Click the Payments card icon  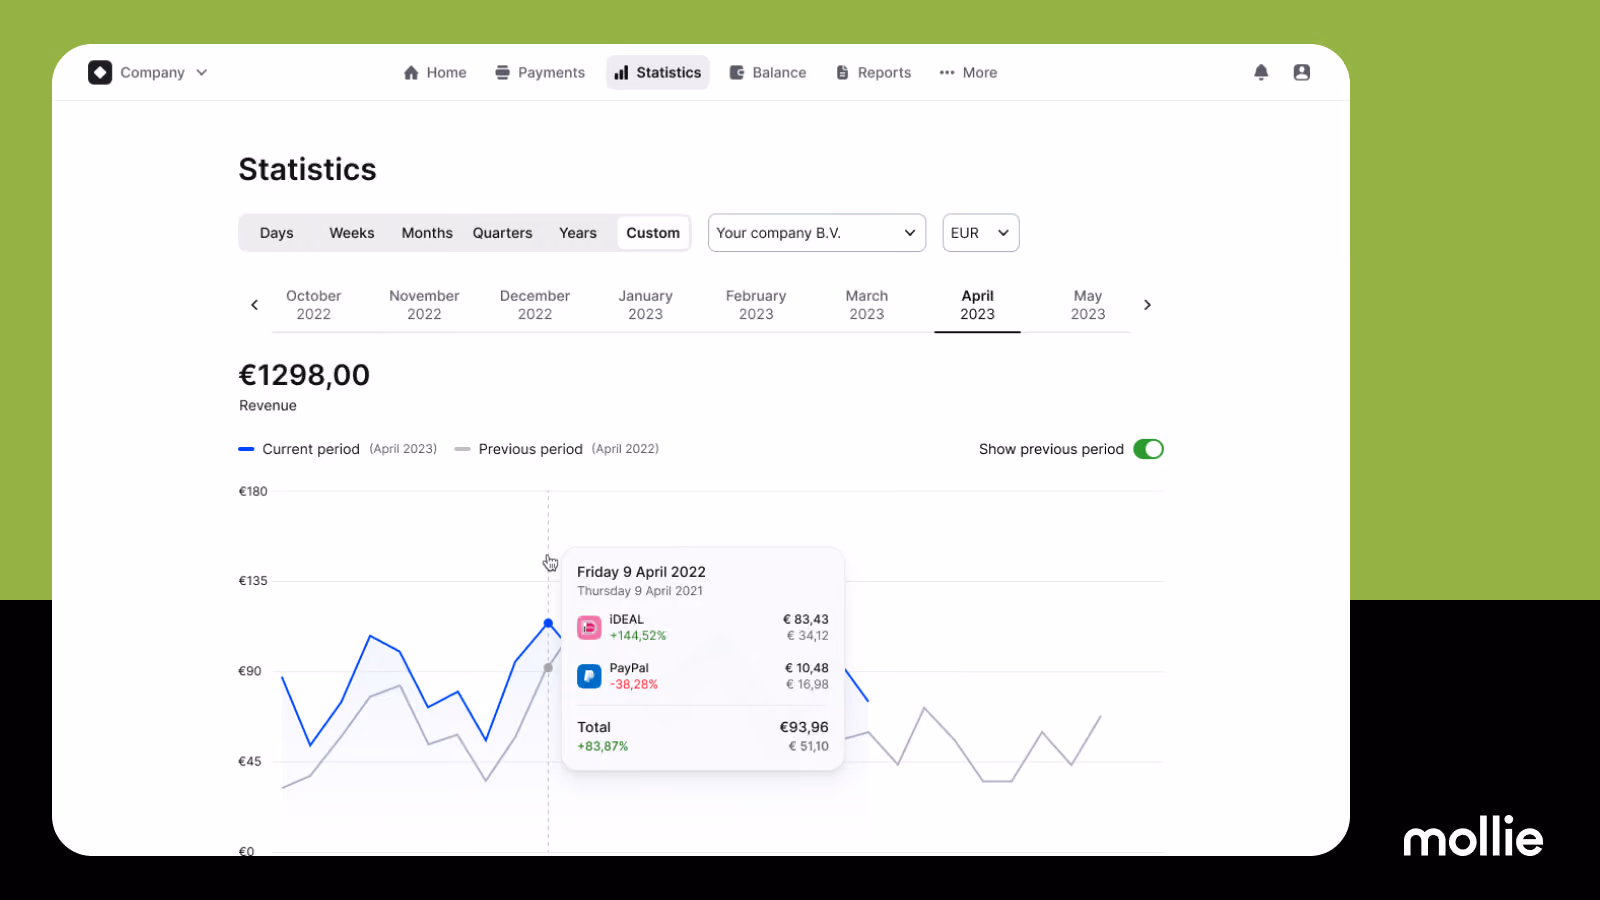pyautogui.click(x=502, y=73)
